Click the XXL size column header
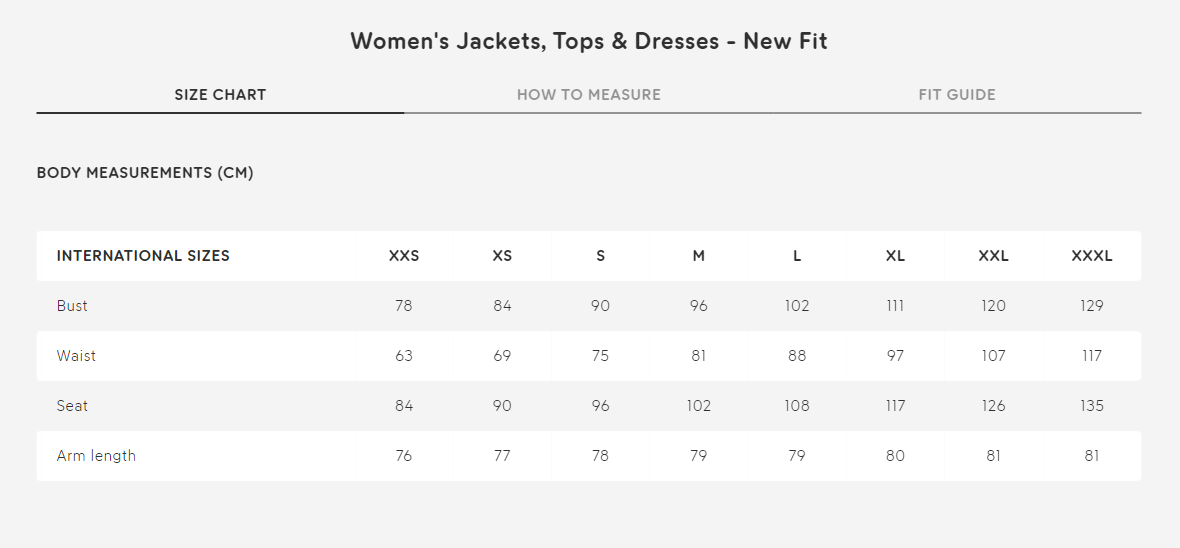Image resolution: width=1180 pixels, height=548 pixels. point(993,256)
